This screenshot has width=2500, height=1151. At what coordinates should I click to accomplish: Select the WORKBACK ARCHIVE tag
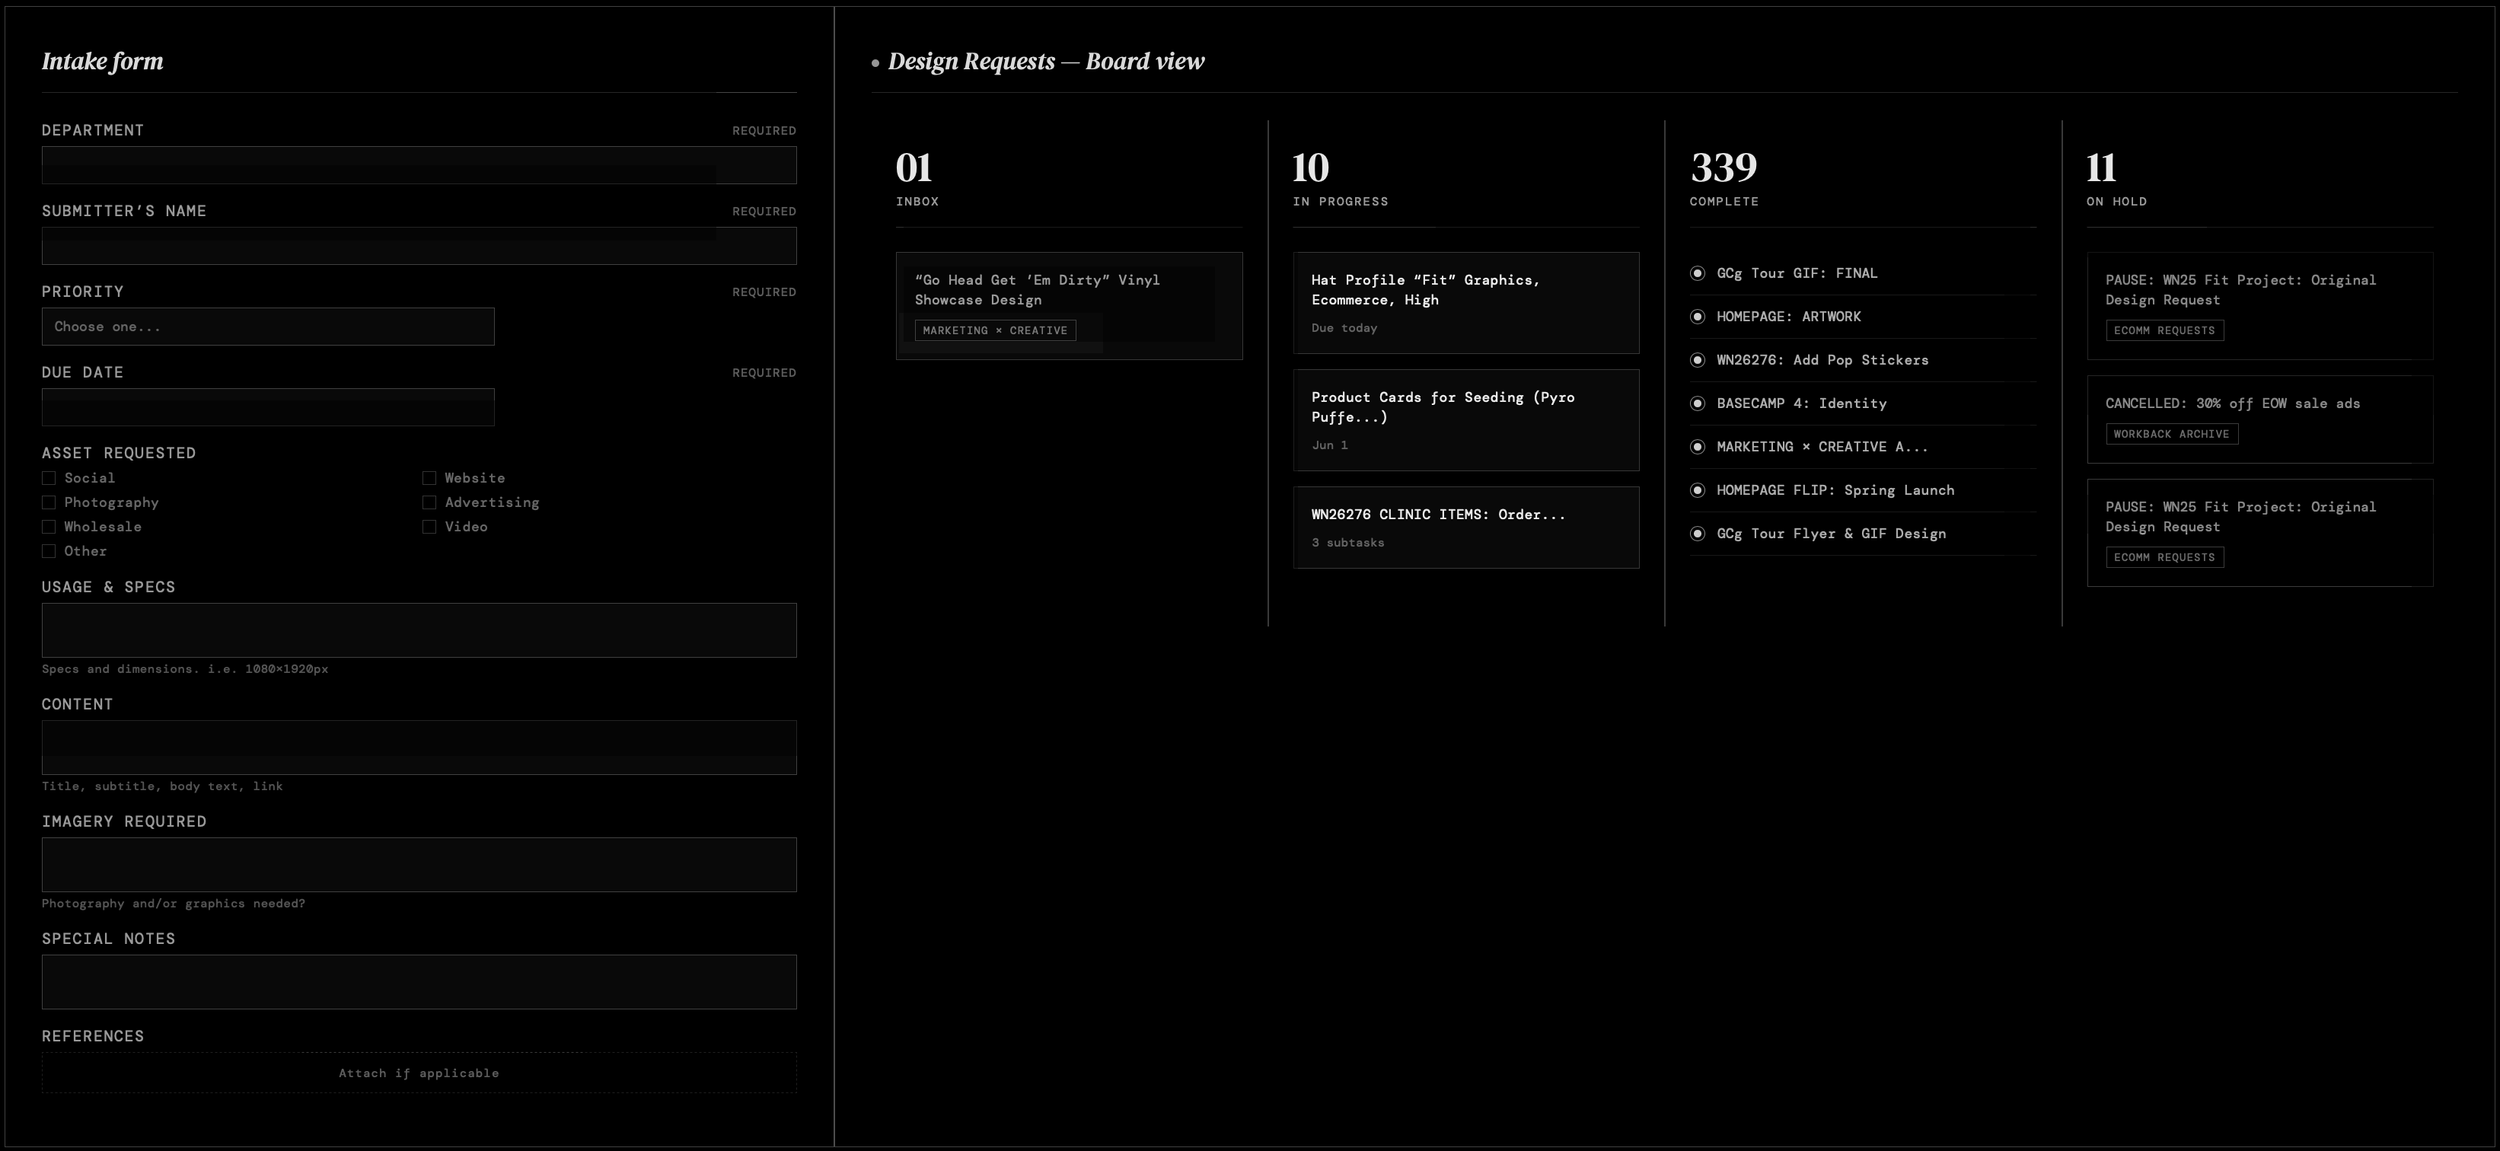[x=2171, y=434]
